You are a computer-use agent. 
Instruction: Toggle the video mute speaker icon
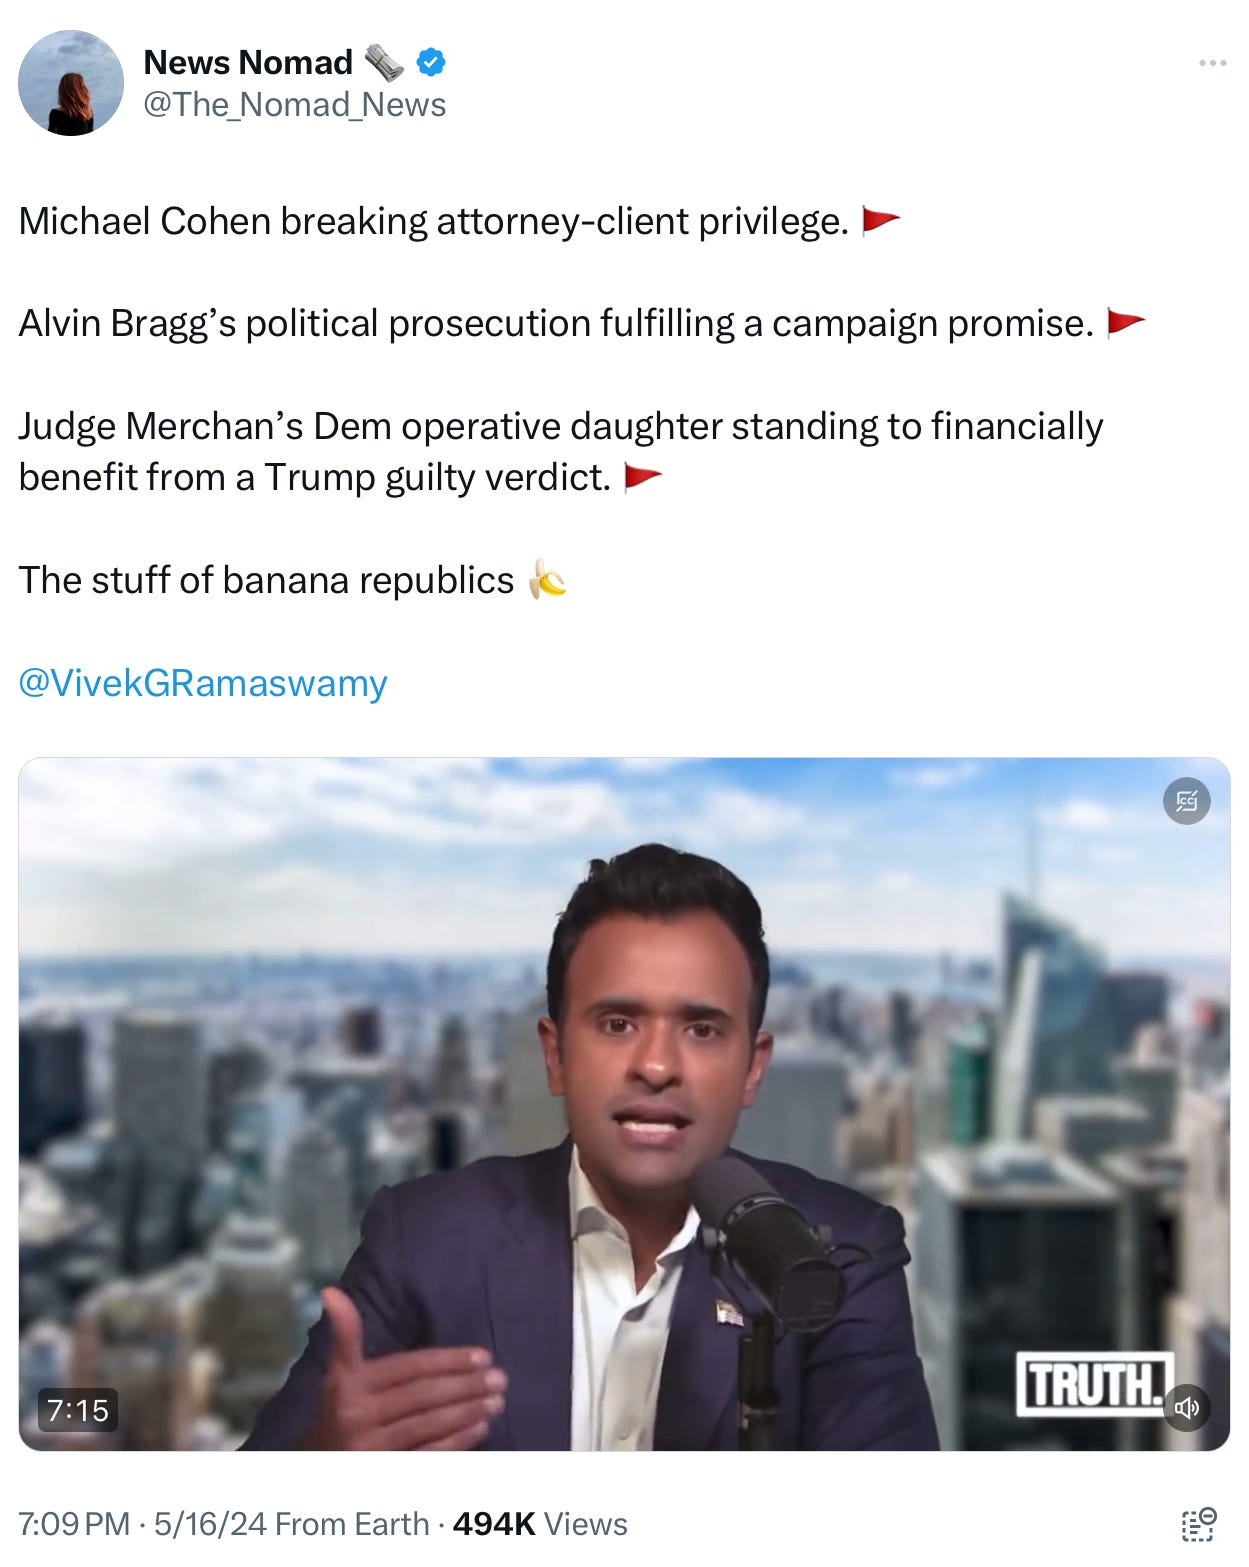click(x=1186, y=1408)
